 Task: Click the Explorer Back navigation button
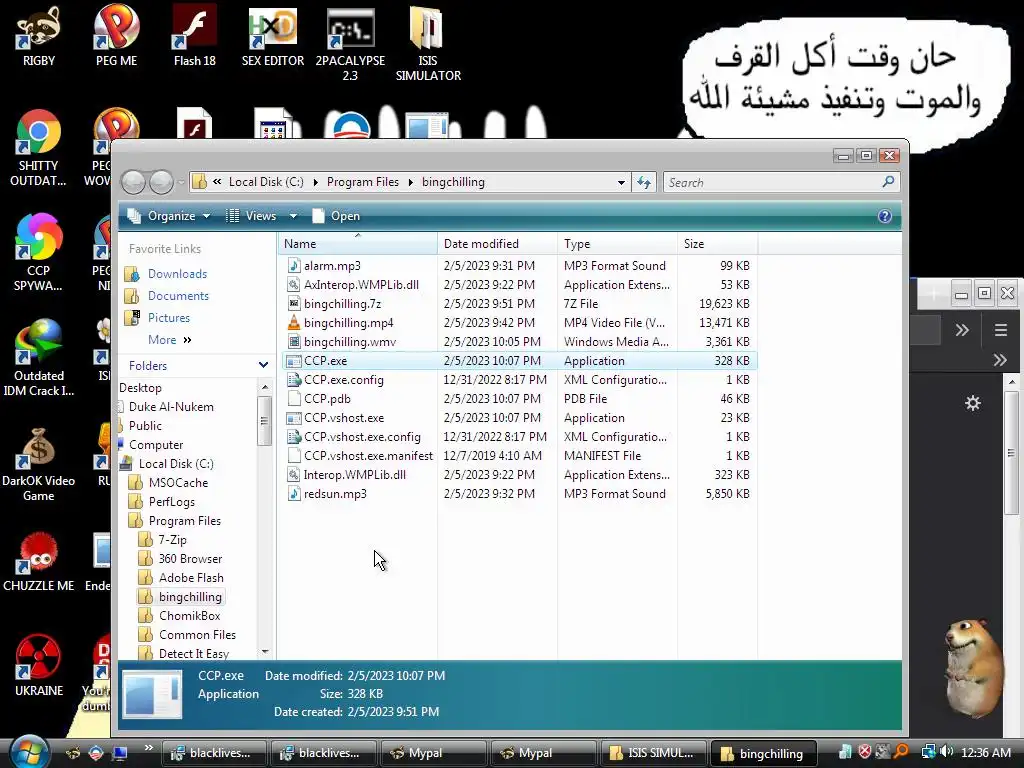click(x=134, y=182)
